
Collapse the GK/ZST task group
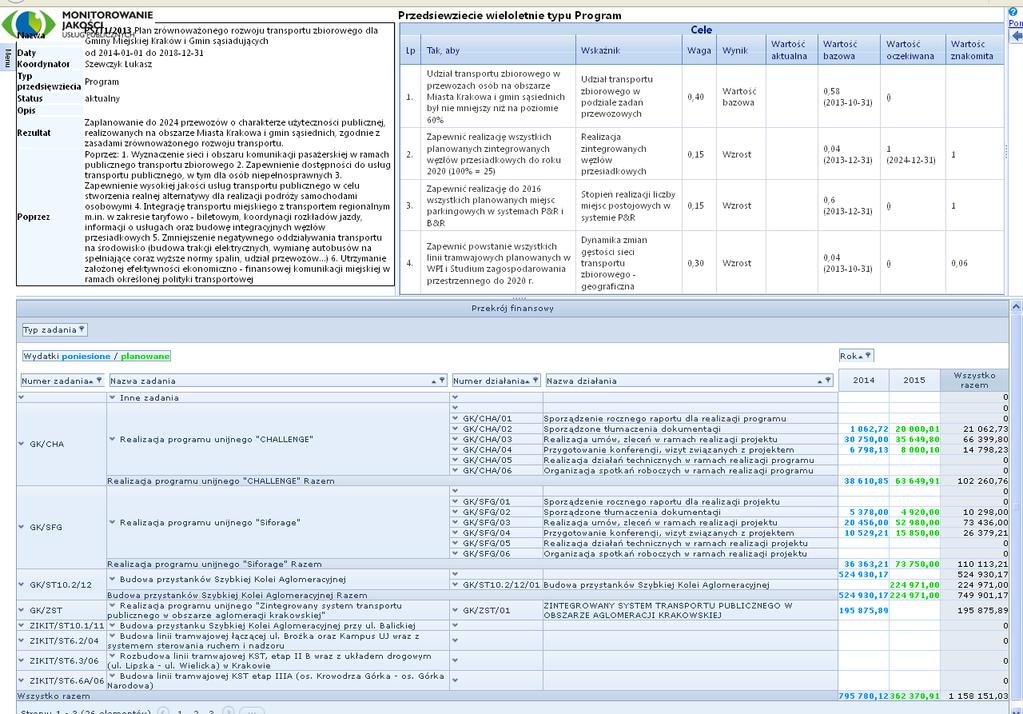coord(22,610)
